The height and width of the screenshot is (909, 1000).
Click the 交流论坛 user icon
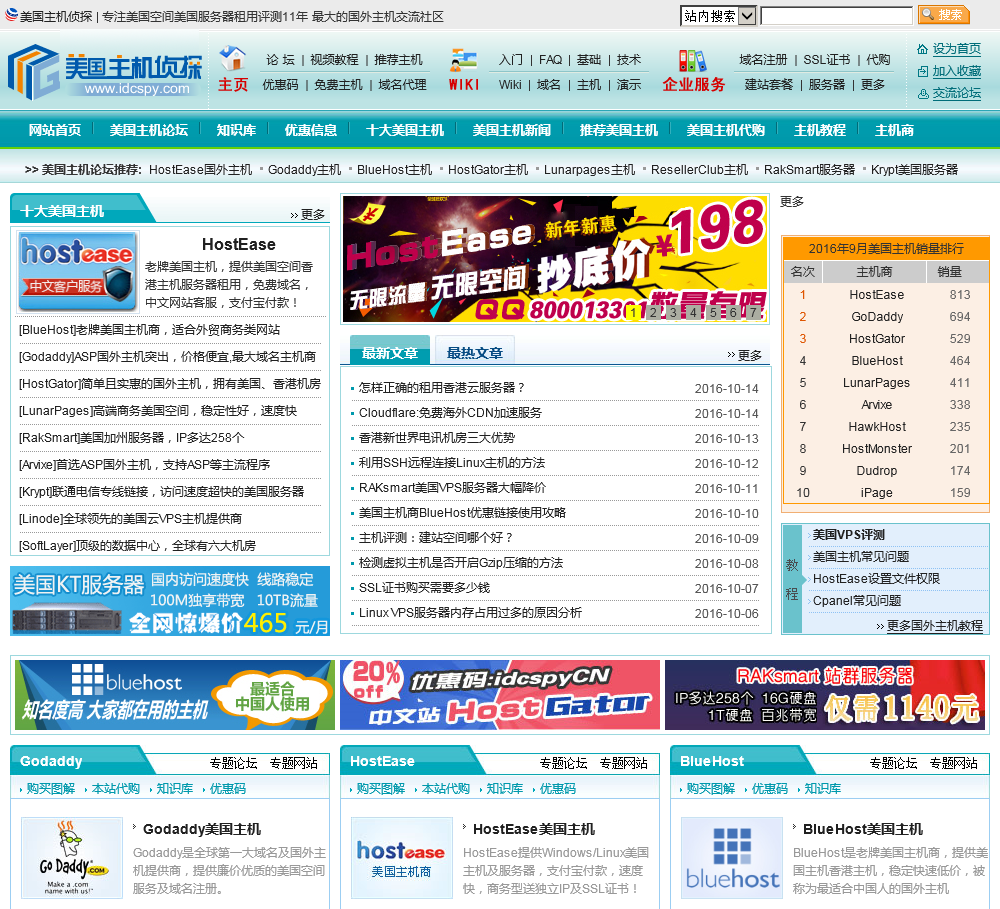(922, 94)
